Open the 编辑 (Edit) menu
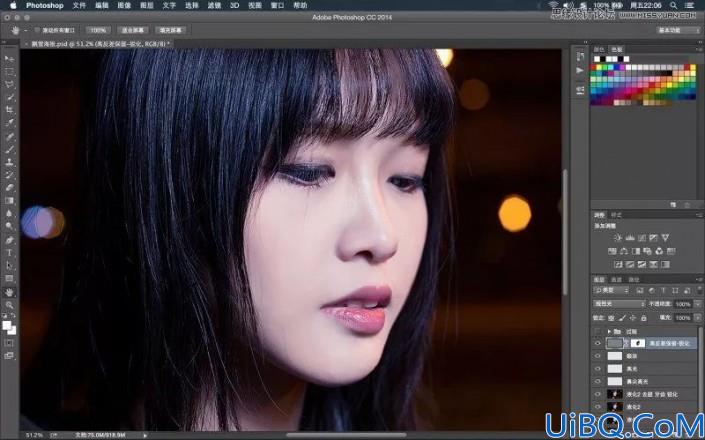The width and height of the screenshot is (705, 440). [102, 5]
